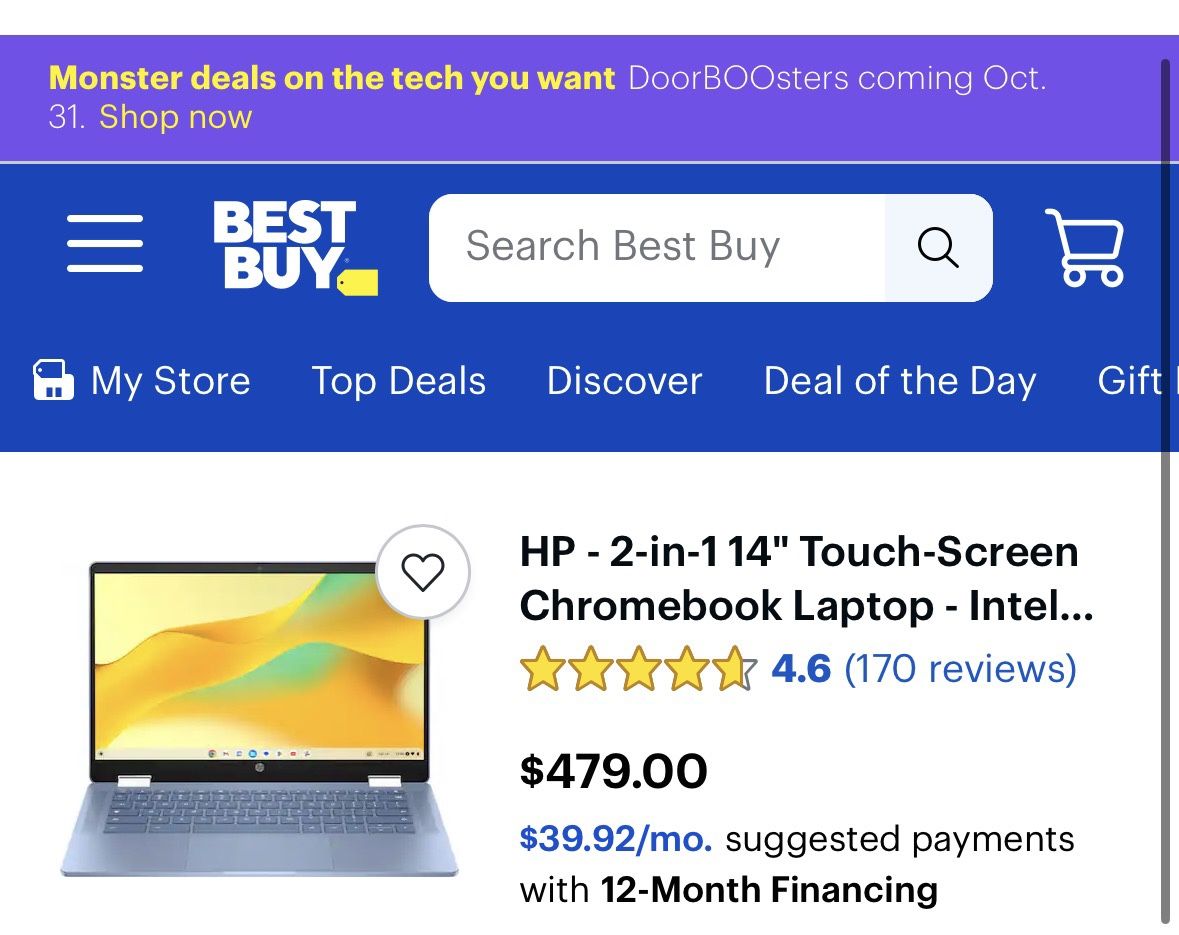Click the yellow price tag on the logo

coord(356,280)
